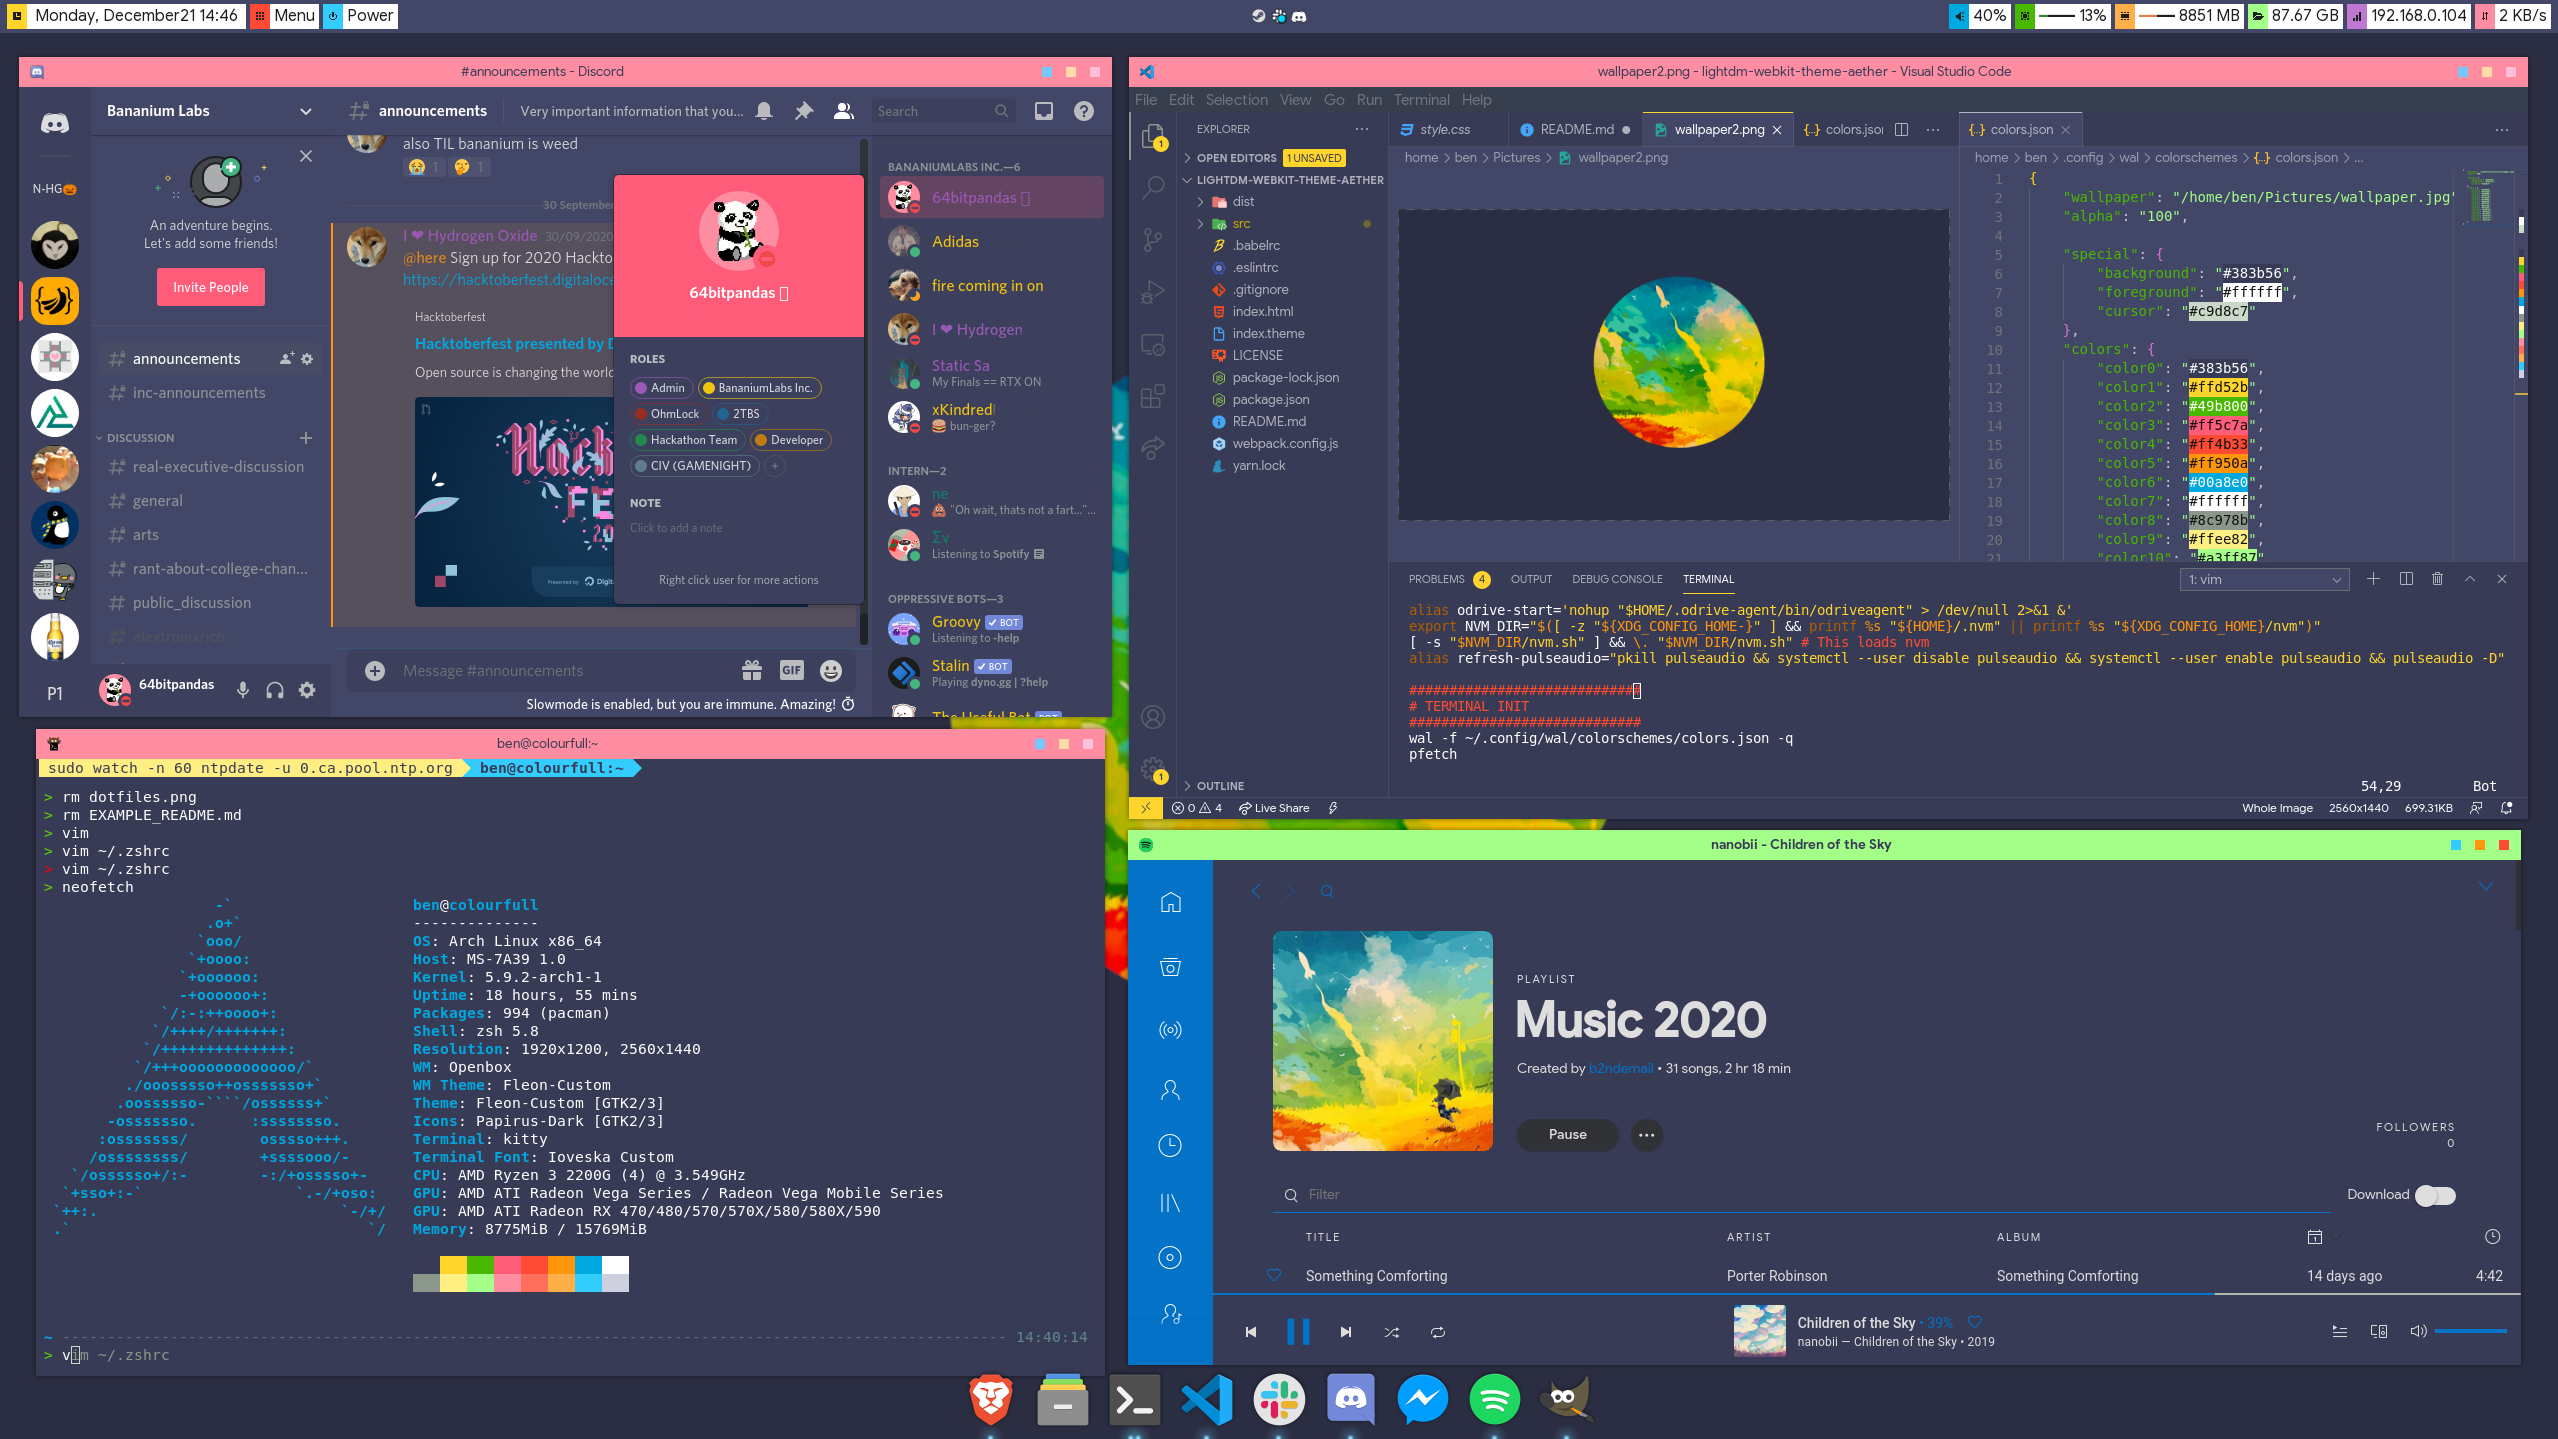This screenshot has width=2558, height=1439.
Task: Open Spotify top-right chevron menu
Action: pyautogui.click(x=2486, y=888)
